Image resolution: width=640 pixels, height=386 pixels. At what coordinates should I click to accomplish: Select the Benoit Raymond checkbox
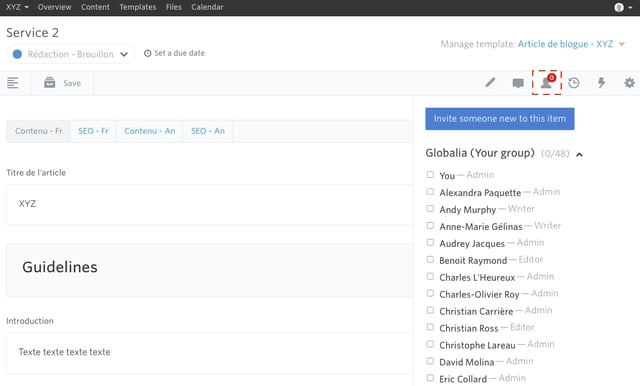(430, 260)
